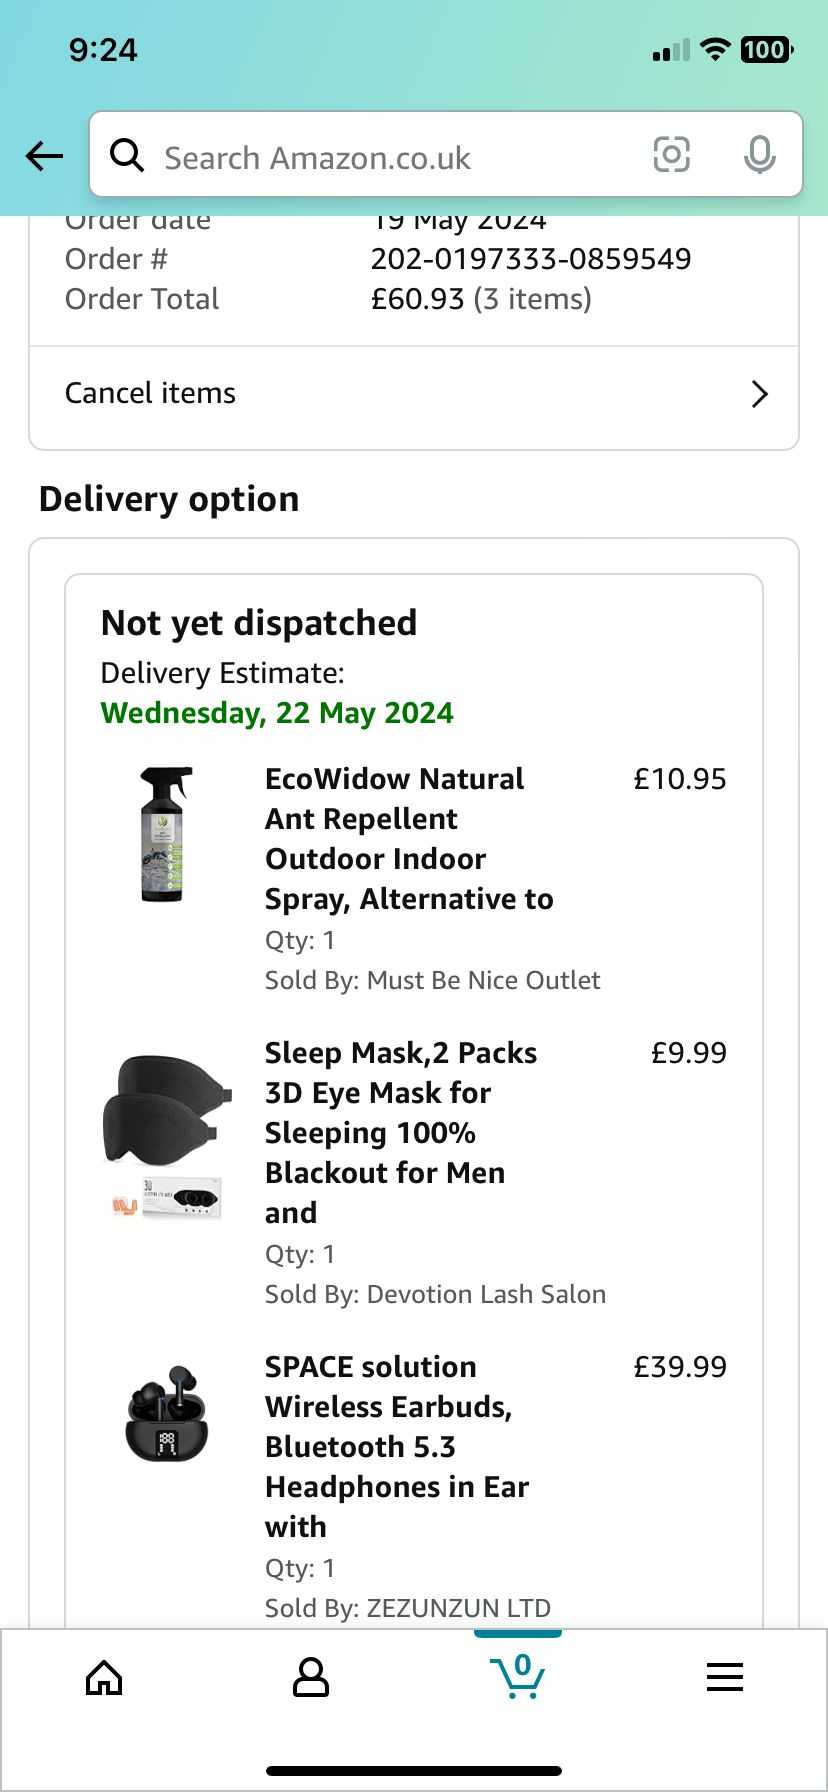The image size is (828, 1792).
Task: Open the hamburger menu icon
Action: click(725, 1677)
